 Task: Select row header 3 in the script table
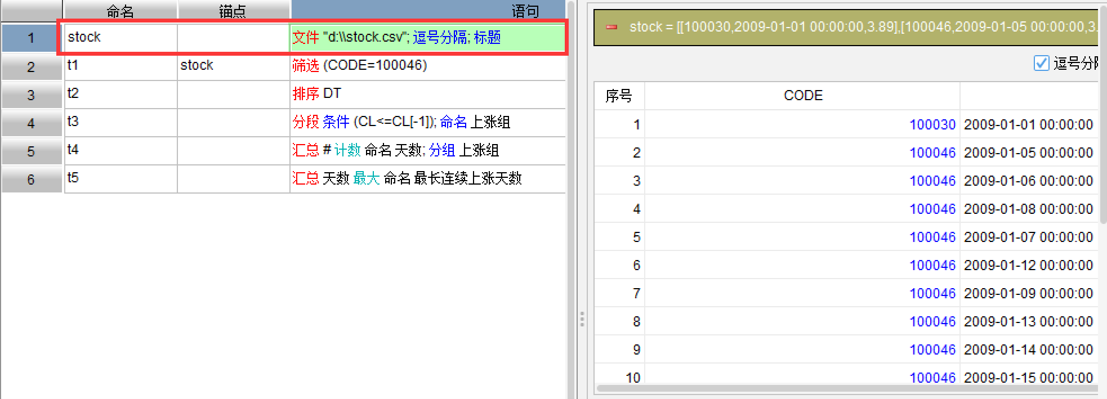coord(31,95)
